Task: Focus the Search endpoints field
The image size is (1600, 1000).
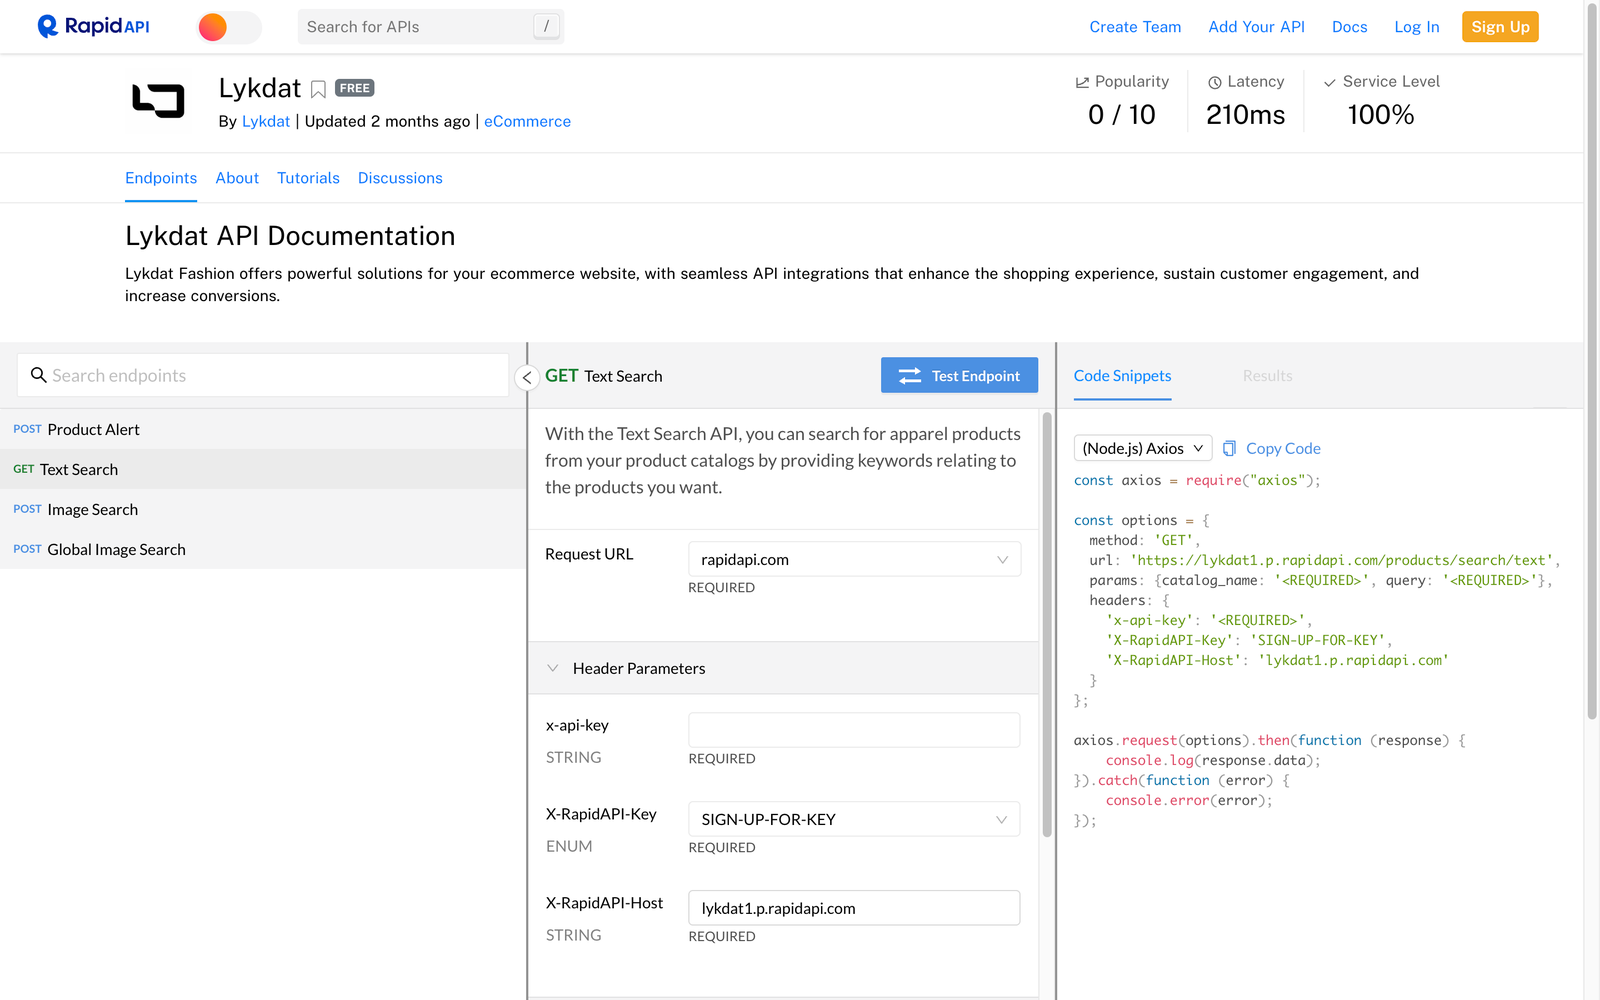Action: pos(263,375)
